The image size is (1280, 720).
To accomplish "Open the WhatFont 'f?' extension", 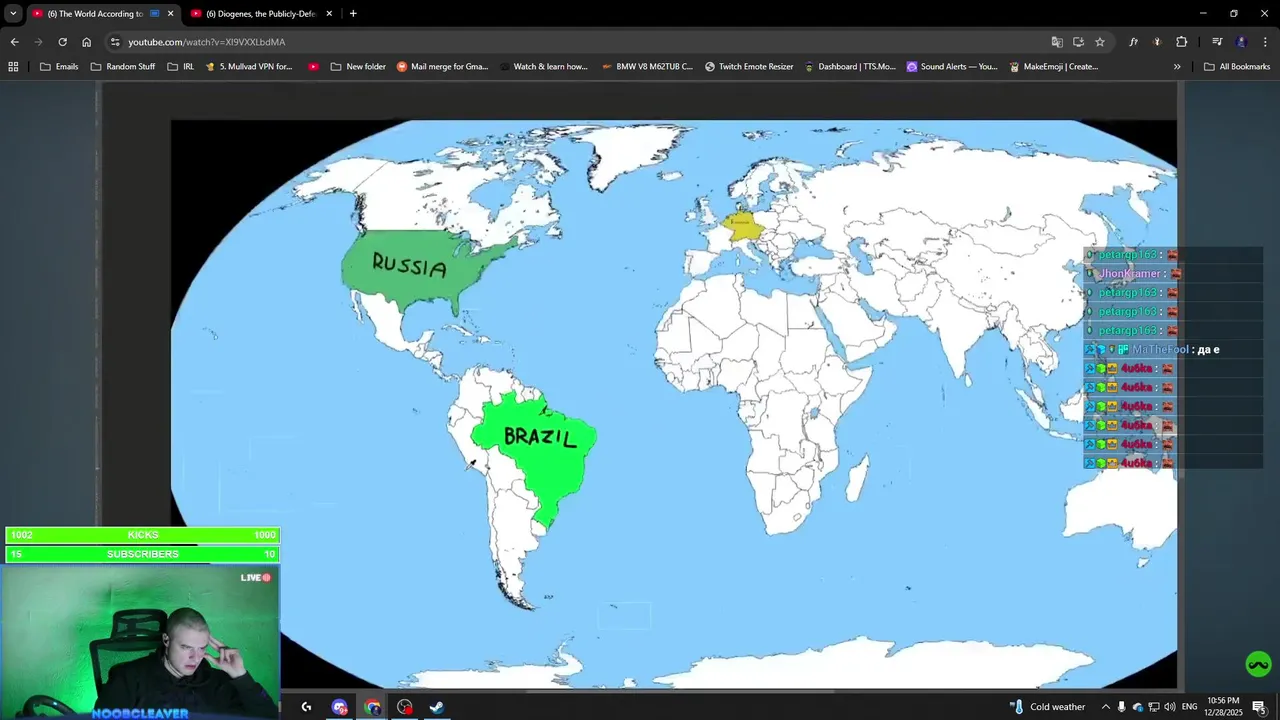I will coord(1133,42).
